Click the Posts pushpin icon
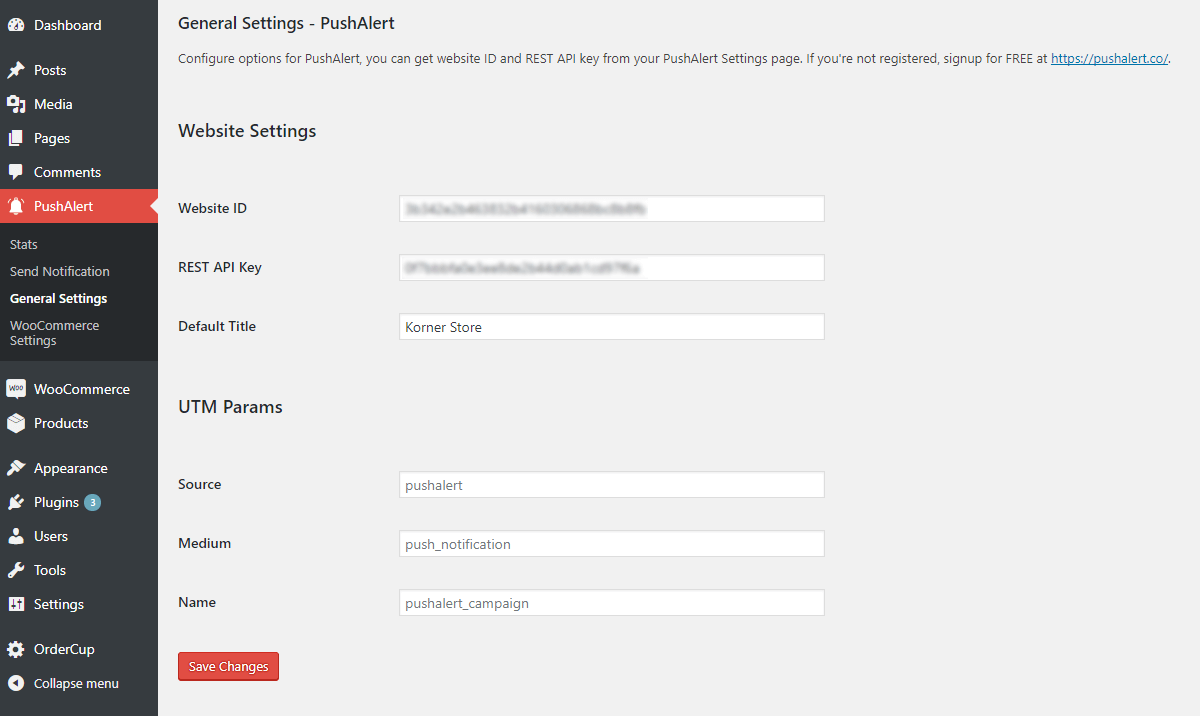This screenshot has width=1200, height=716. pyautogui.click(x=16, y=70)
